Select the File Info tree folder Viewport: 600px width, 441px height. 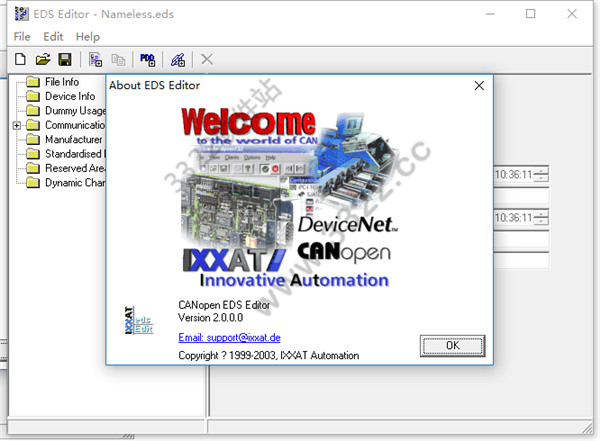pyautogui.click(x=61, y=82)
